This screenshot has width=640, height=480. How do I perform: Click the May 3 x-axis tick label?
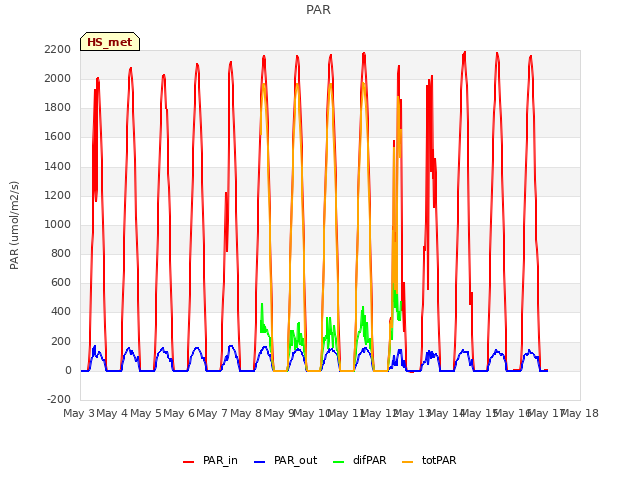pyautogui.click(x=79, y=413)
